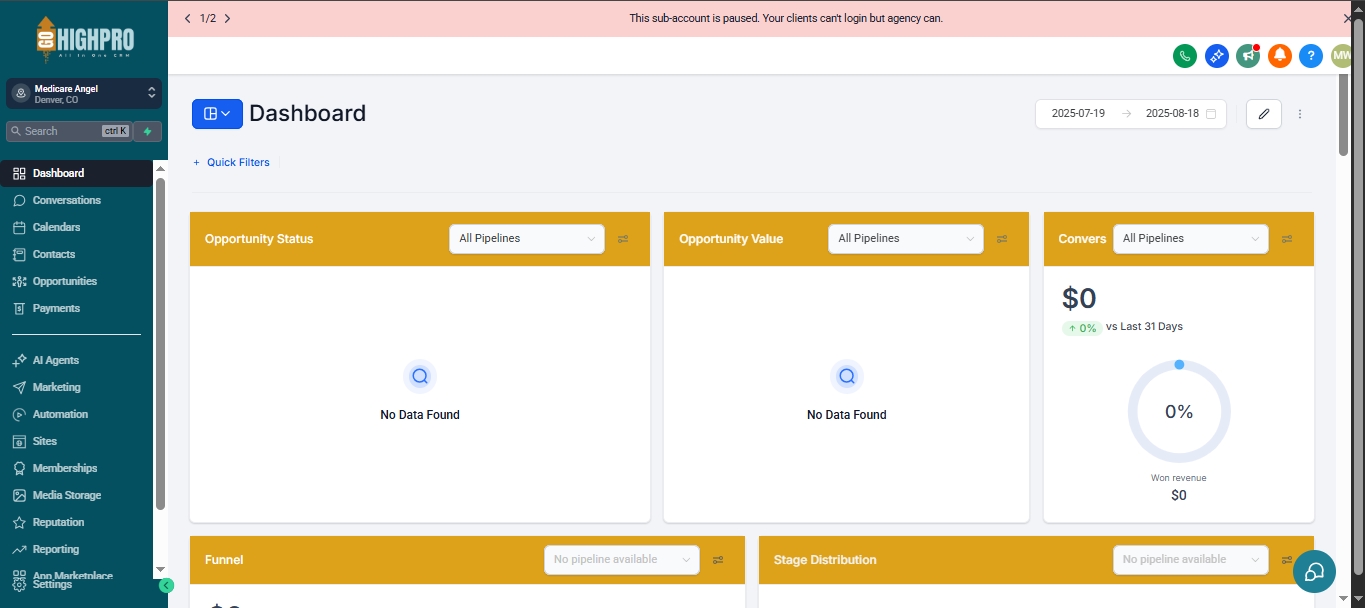Open the green phone dialer icon

click(x=1185, y=56)
